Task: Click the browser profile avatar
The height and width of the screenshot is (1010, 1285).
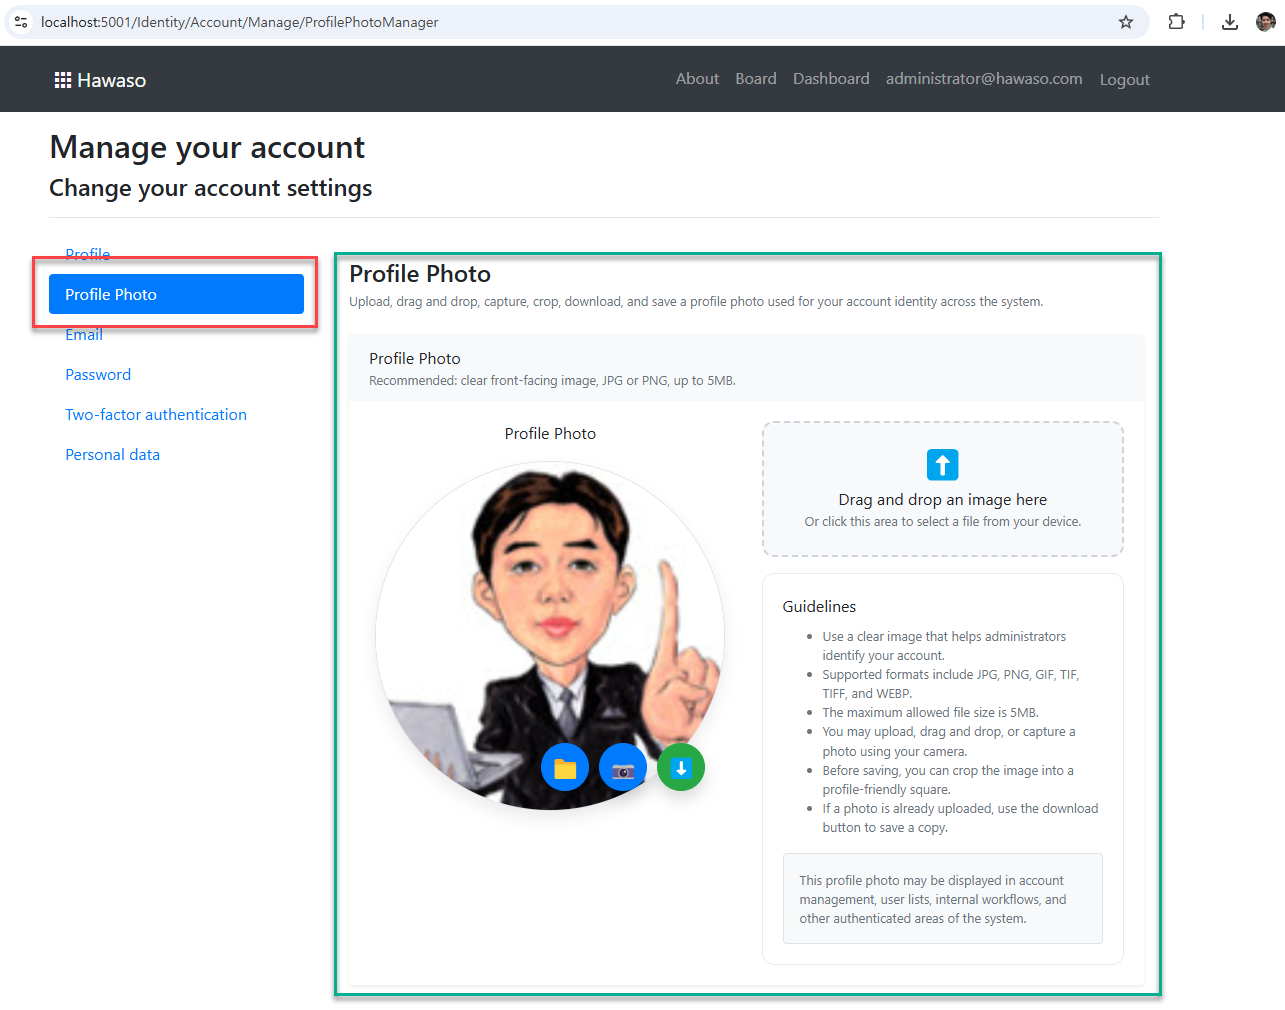Action: click(1265, 22)
